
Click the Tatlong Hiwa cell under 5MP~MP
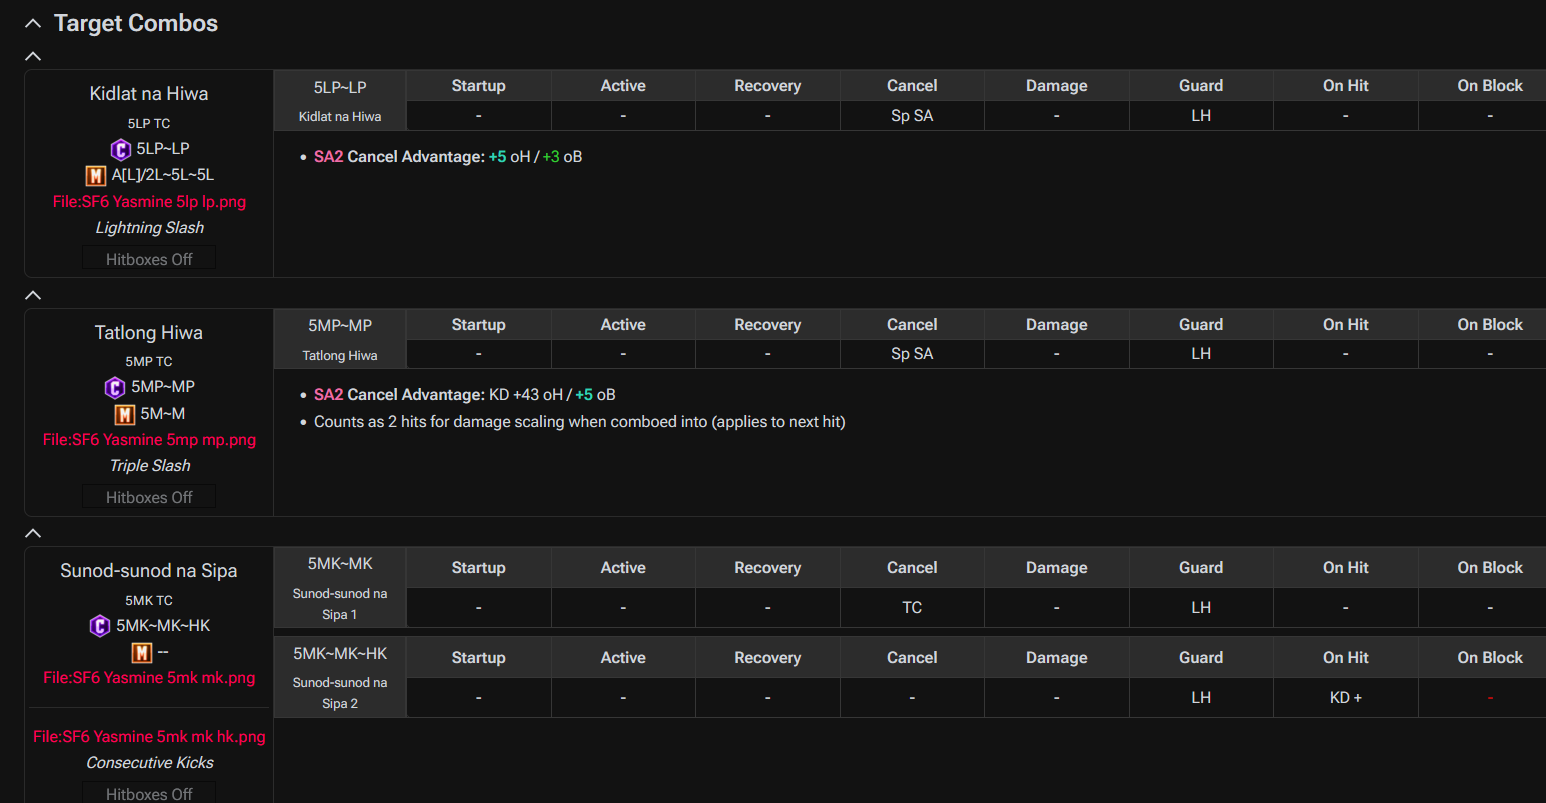[340, 355]
